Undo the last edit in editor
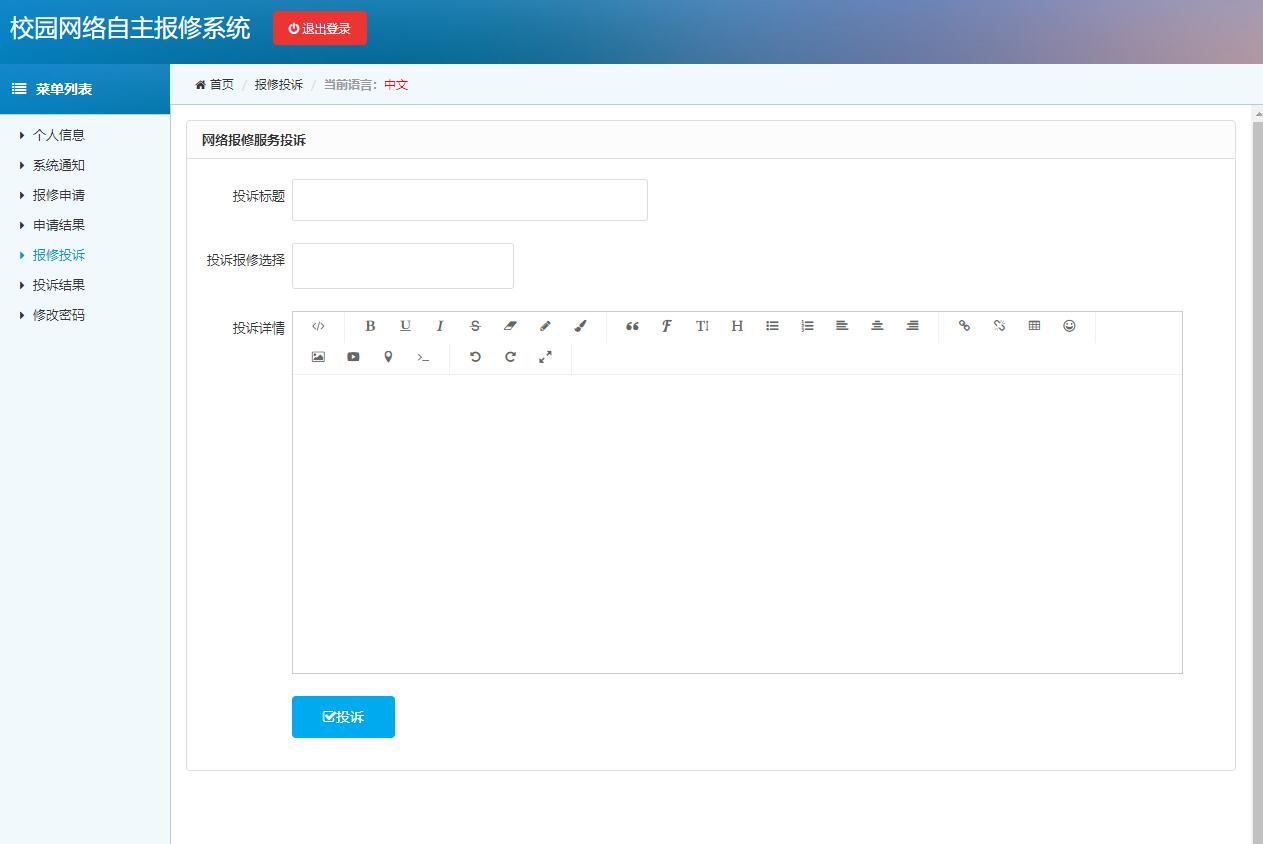The image size is (1263, 844). click(x=475, y=357)
